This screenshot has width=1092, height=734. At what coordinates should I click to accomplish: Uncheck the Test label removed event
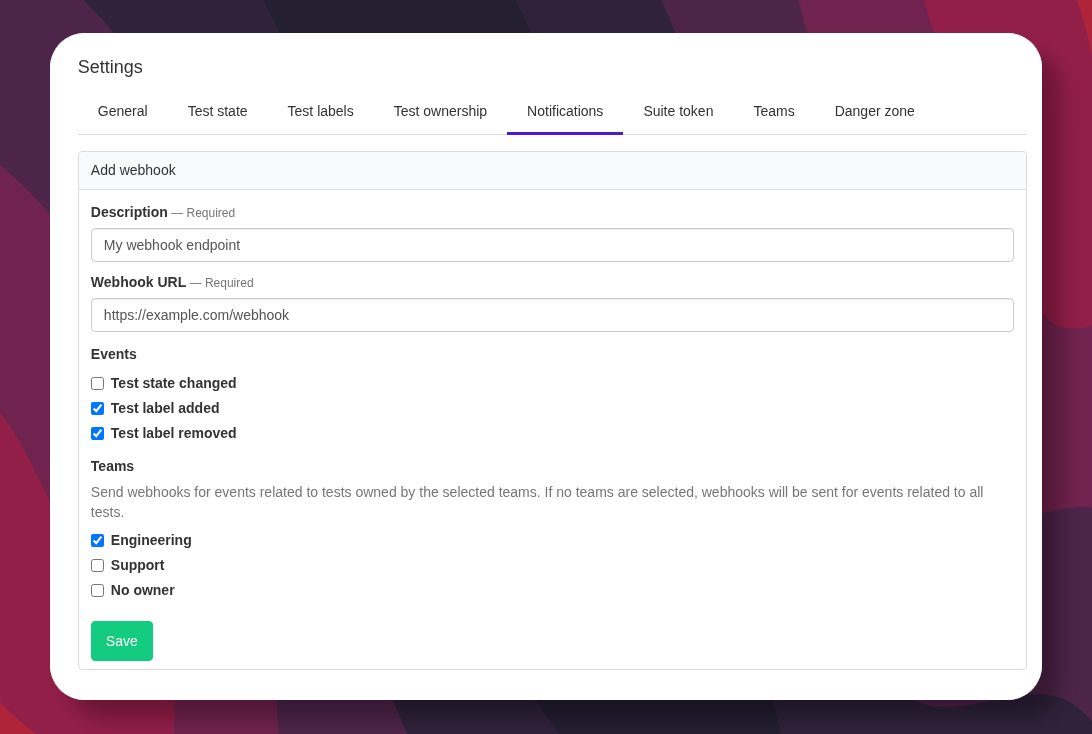click(x=97, y=433)
